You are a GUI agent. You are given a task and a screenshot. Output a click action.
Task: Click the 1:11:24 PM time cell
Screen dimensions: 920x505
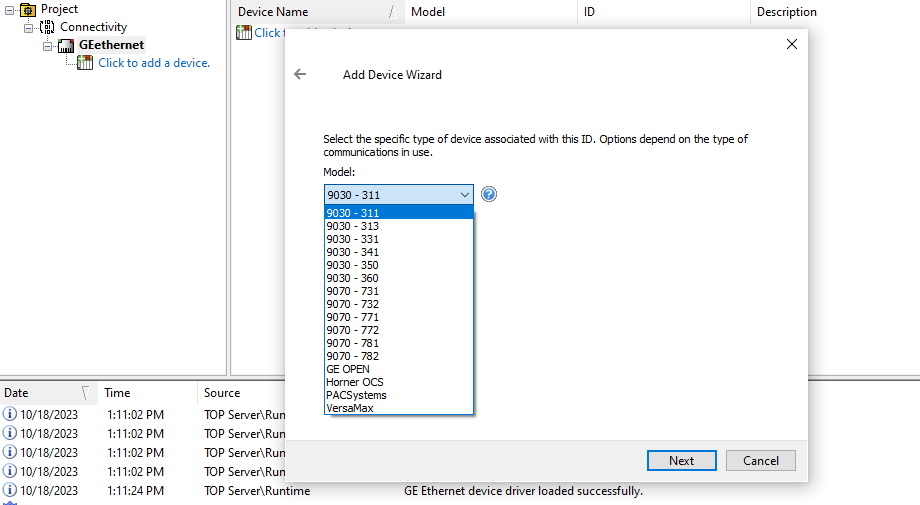[136, 490]
